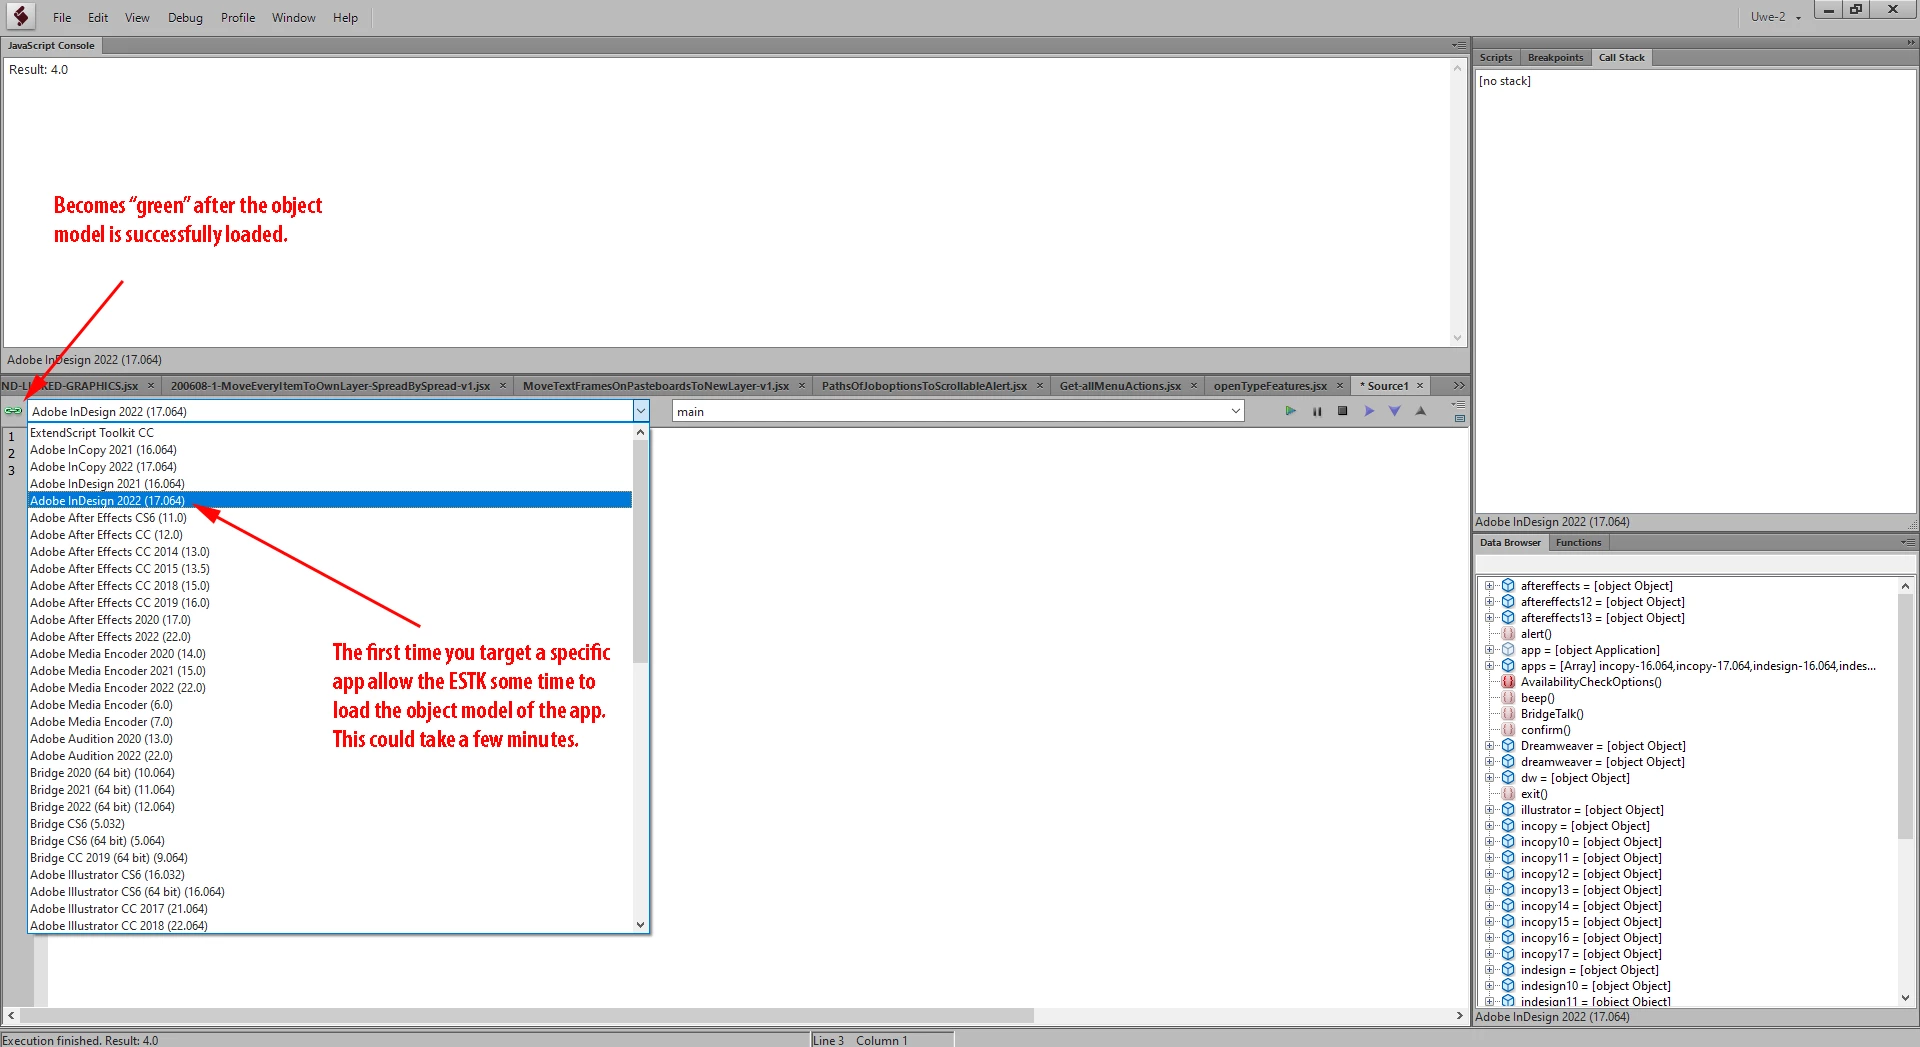Image resolution: width=1920 pixels, height=1047 pixels.
Task: Close the Get-allMenuActions.jsx tab
Action: pyautogui.click(x=1193, y=386)
